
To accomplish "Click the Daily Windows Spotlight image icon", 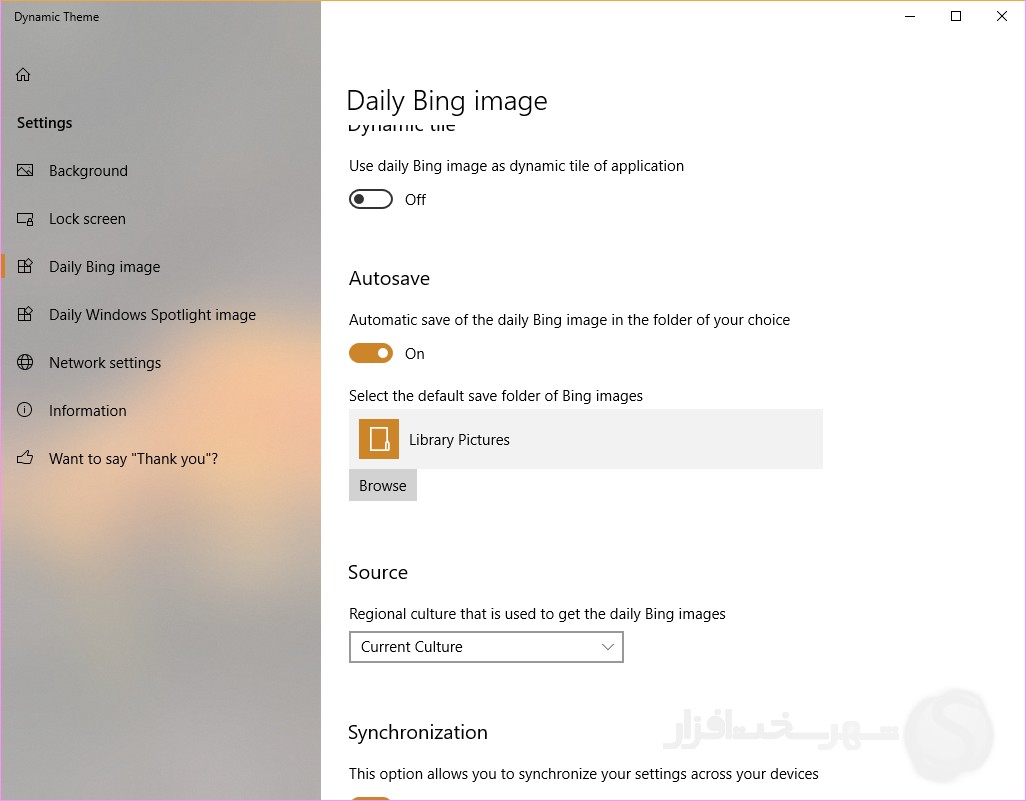I will (26, 315).
